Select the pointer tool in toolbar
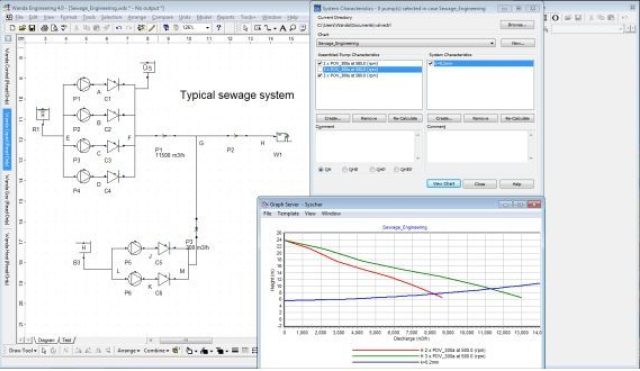 pos(245,28)
